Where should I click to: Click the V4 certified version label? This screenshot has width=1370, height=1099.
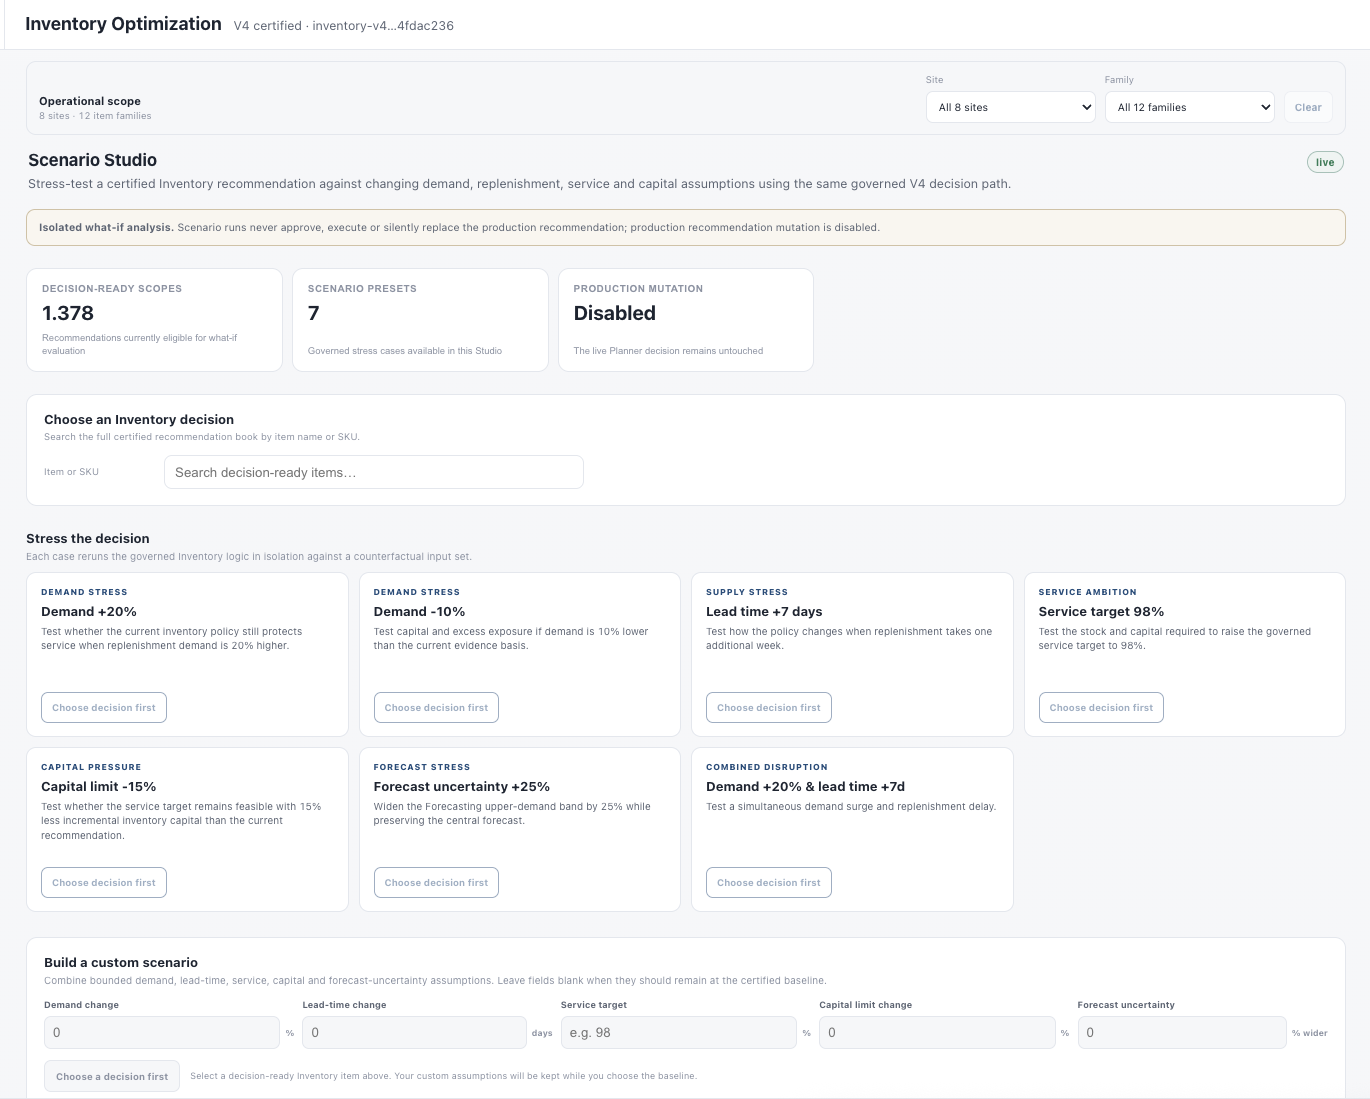[344, 26]
